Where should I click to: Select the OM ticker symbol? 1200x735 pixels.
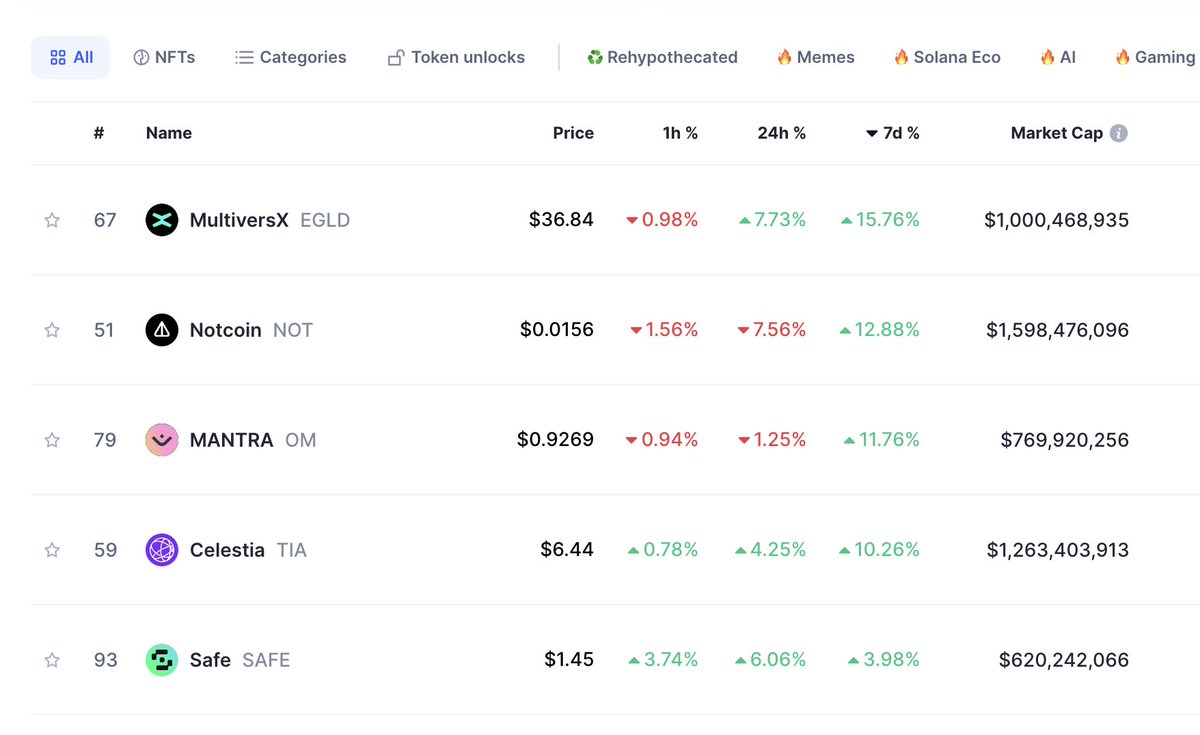pos(301,440)
